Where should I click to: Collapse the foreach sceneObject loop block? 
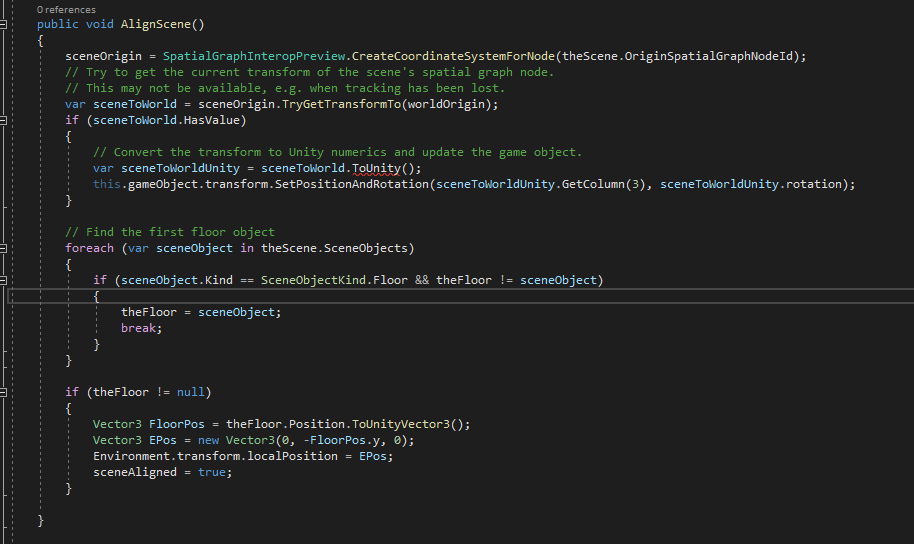[3, 248]
